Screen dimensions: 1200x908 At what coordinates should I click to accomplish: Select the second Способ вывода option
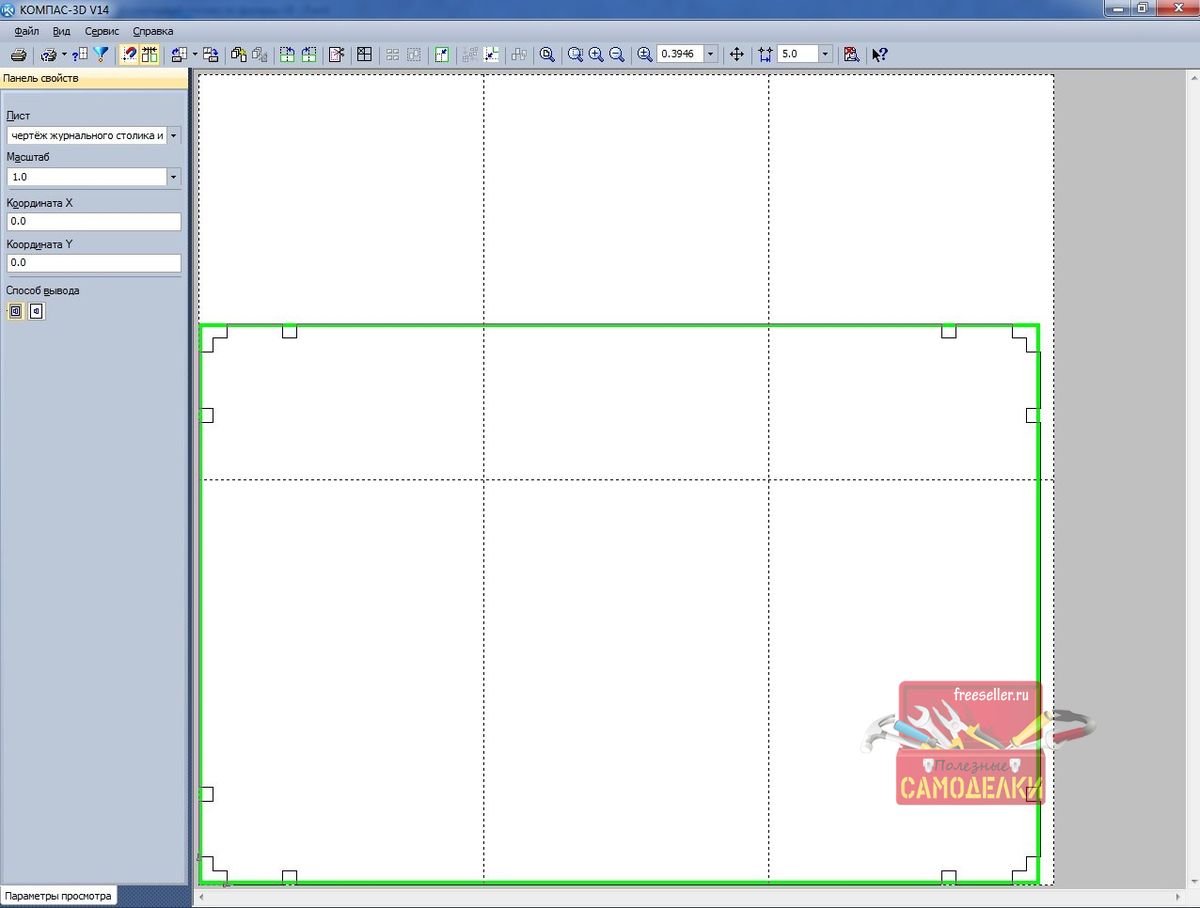[x=36, y=312]
